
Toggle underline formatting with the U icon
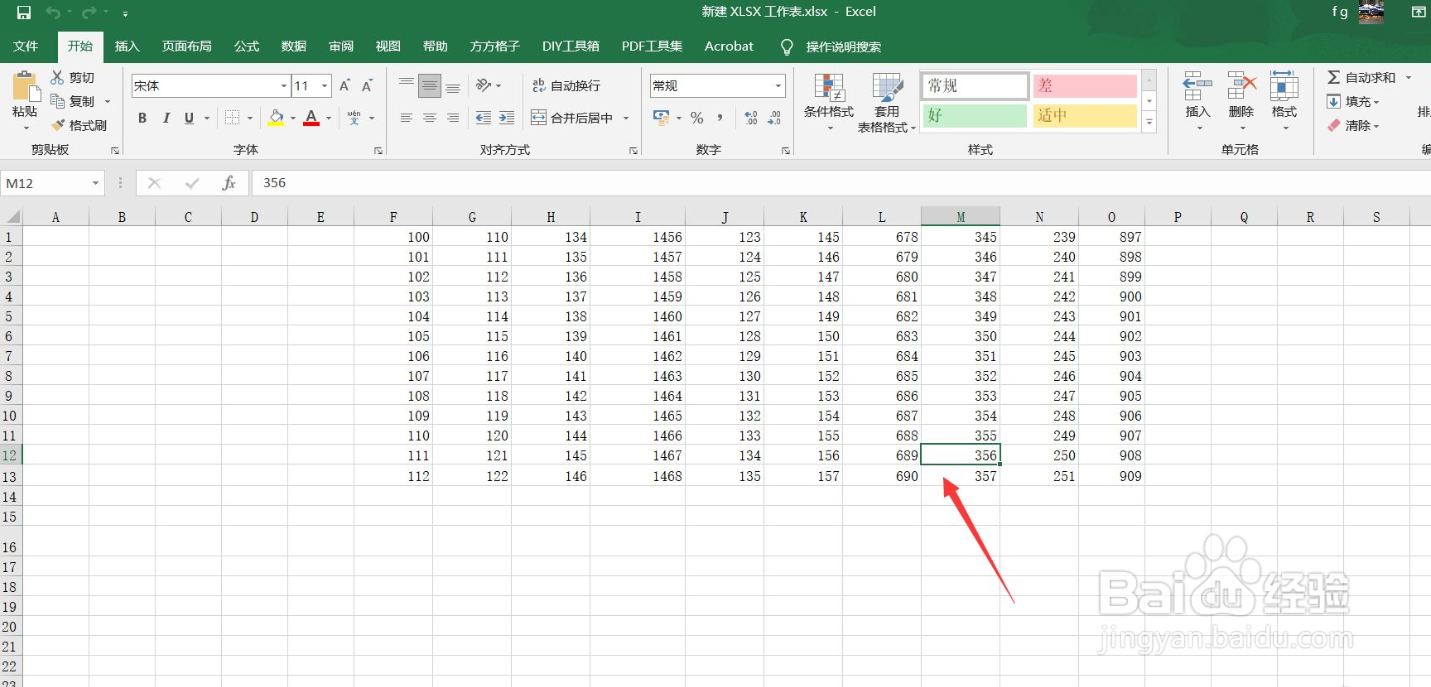coord(190,118)
